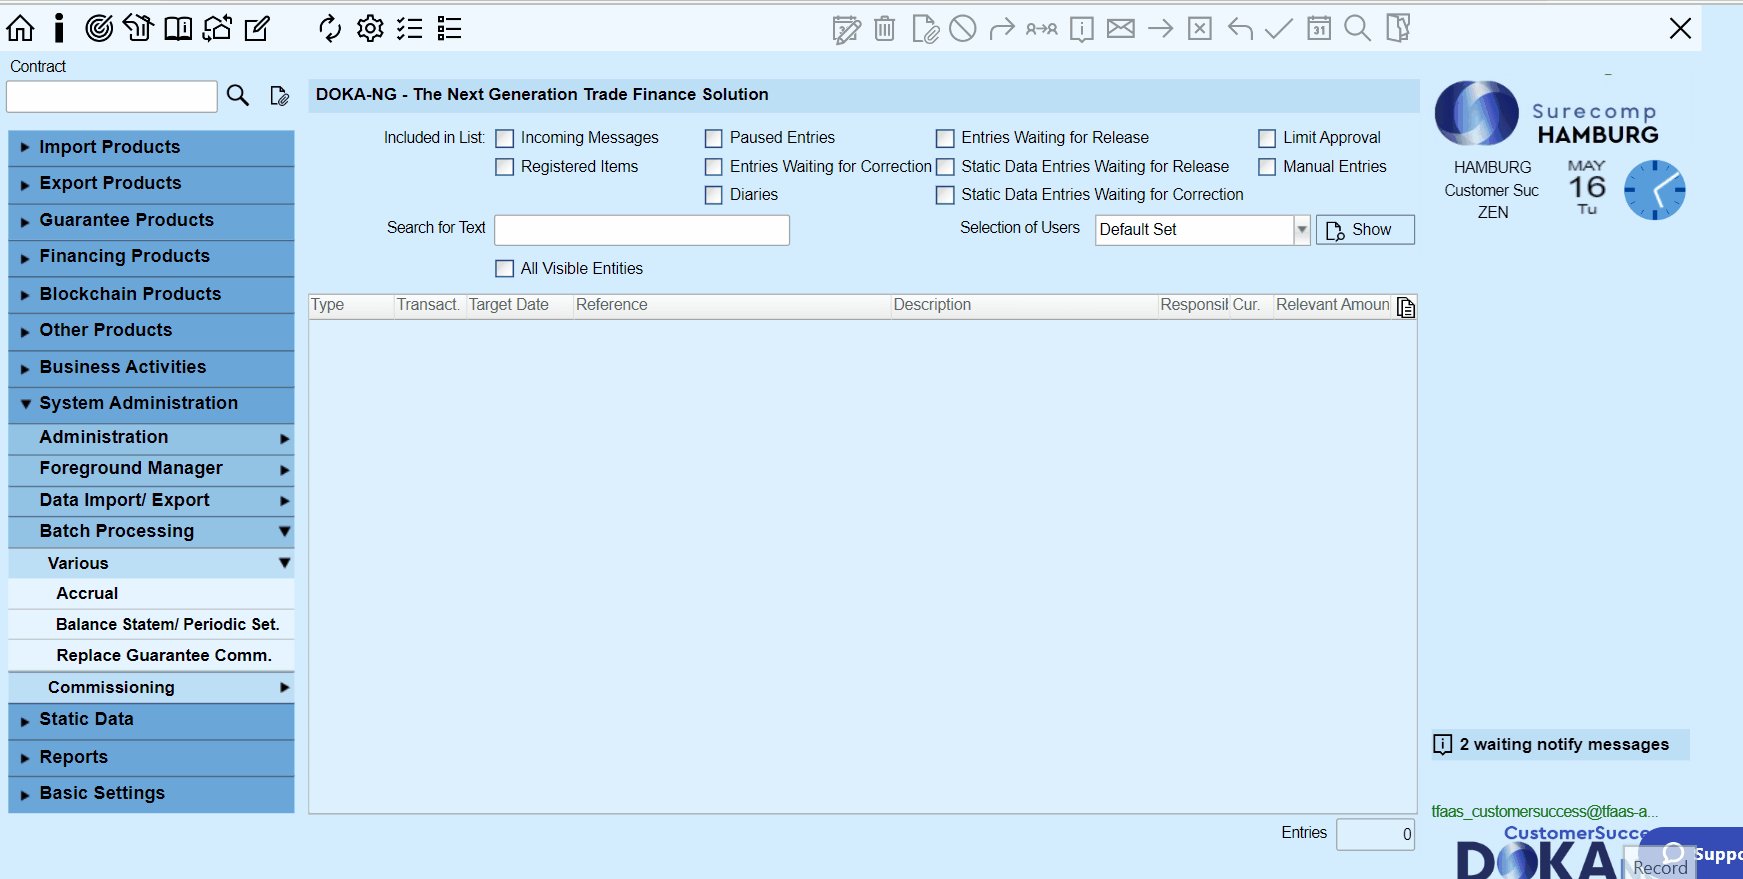Screen dimensions: 1743x879
Task: Click the calendar 31 icon
Action: pyautogui.click(x=1319, y=28)
